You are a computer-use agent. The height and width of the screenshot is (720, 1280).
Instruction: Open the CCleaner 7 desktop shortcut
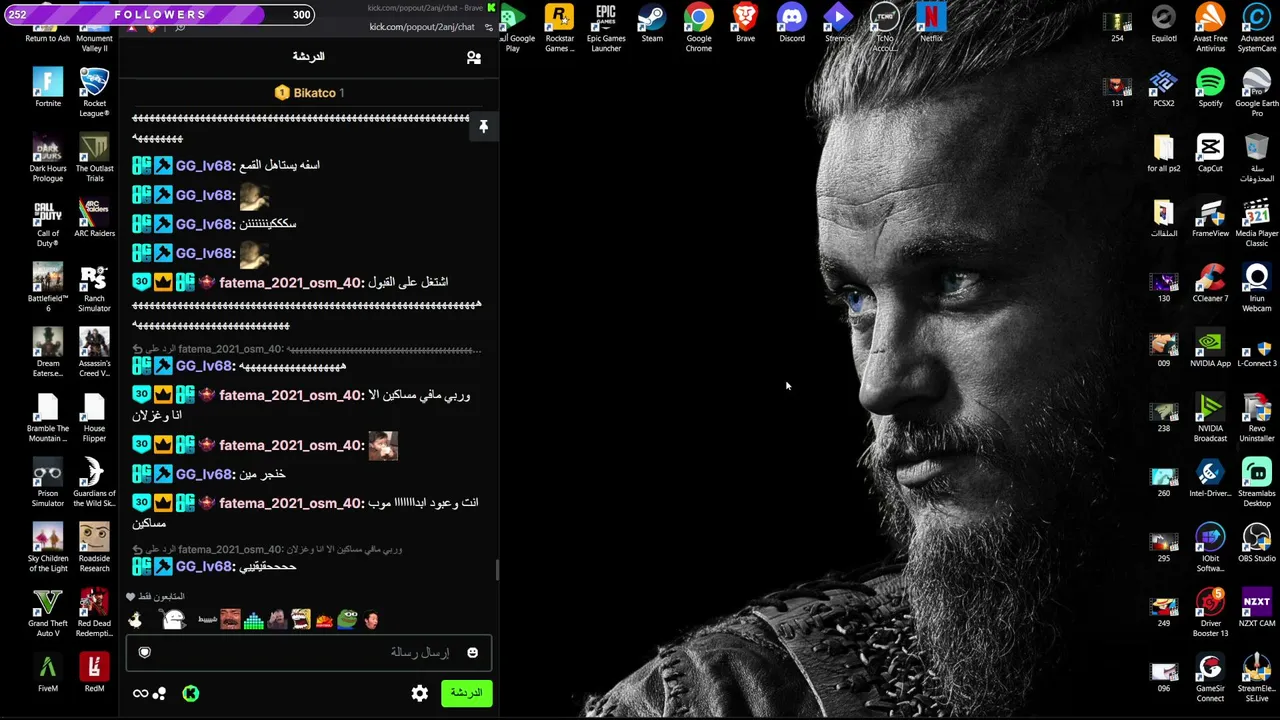click(x=1210, y=282)
